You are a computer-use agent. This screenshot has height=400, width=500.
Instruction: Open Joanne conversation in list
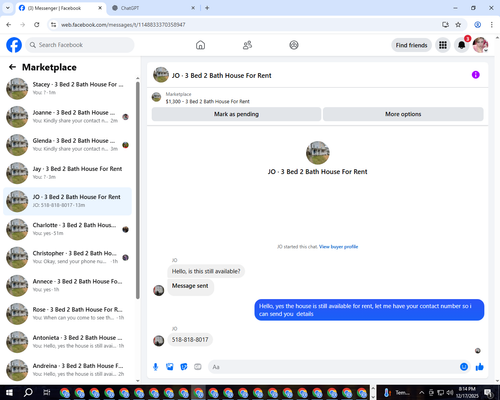pyautogui.click(x=67, y=117)
